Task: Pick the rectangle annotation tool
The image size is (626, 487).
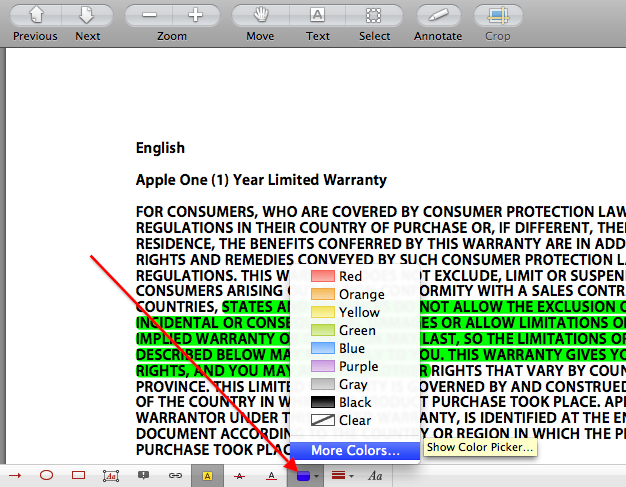Action: pos(78,475)
